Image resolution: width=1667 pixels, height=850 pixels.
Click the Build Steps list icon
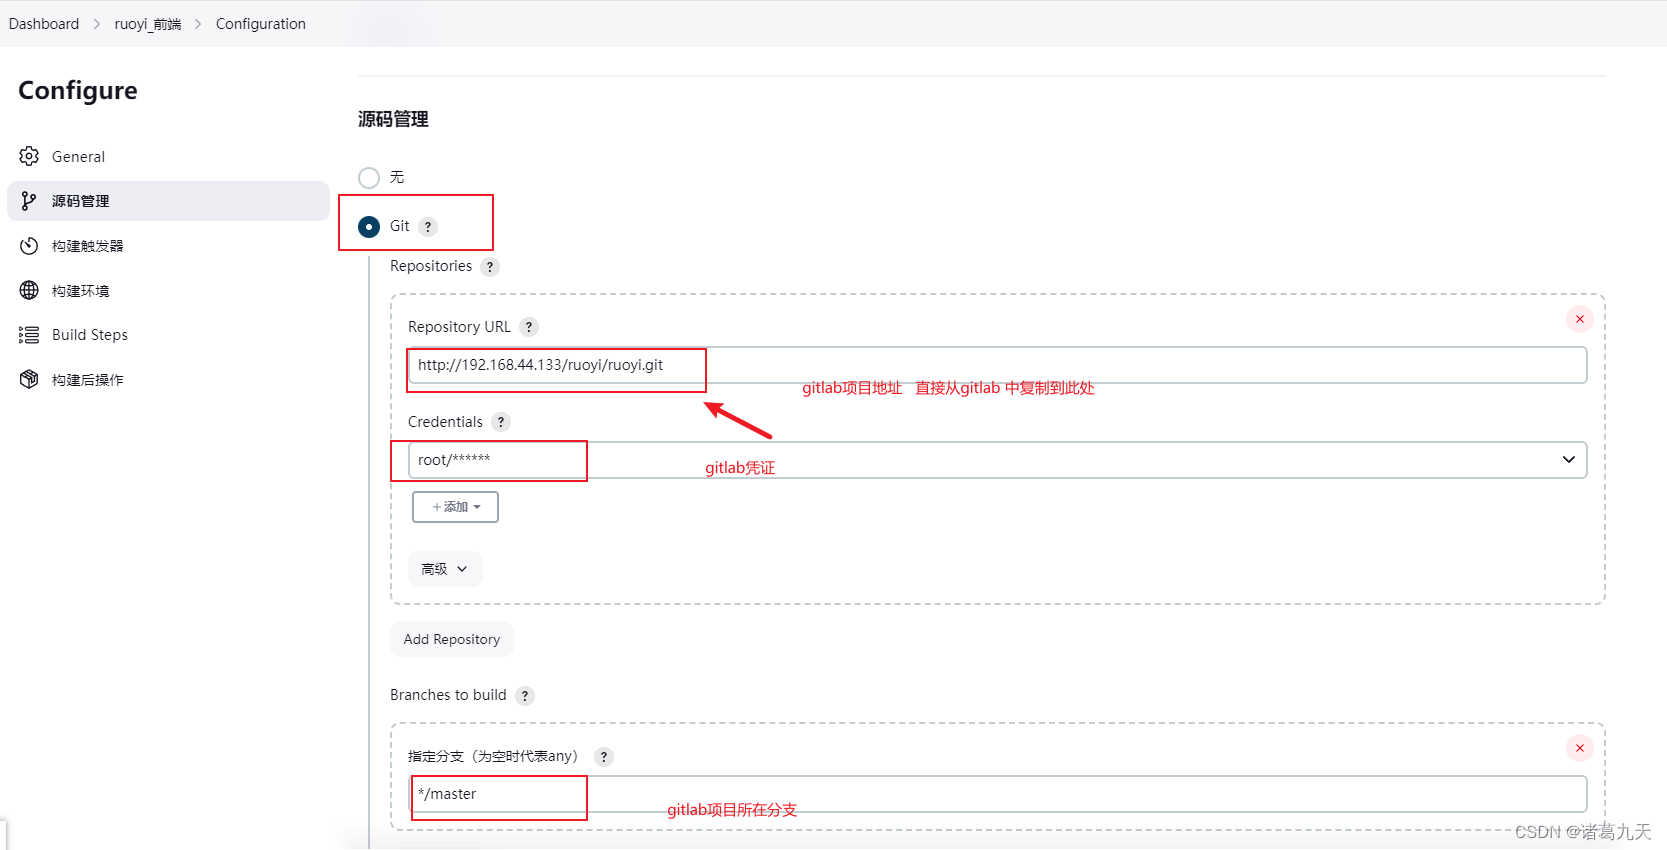[29, 335]
